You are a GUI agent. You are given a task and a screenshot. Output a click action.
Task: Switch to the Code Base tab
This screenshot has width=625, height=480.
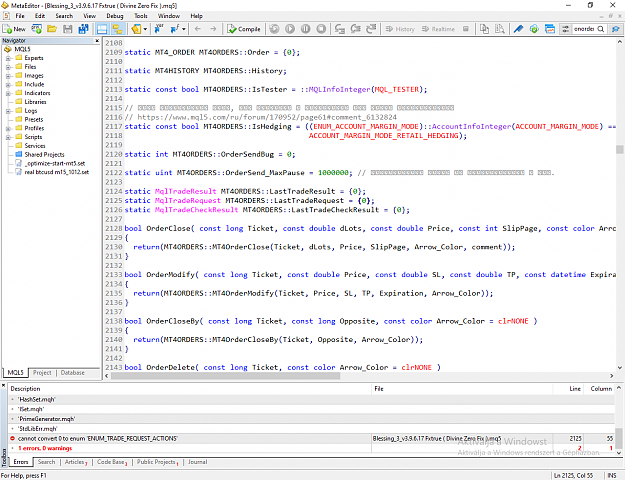[111, 462]
